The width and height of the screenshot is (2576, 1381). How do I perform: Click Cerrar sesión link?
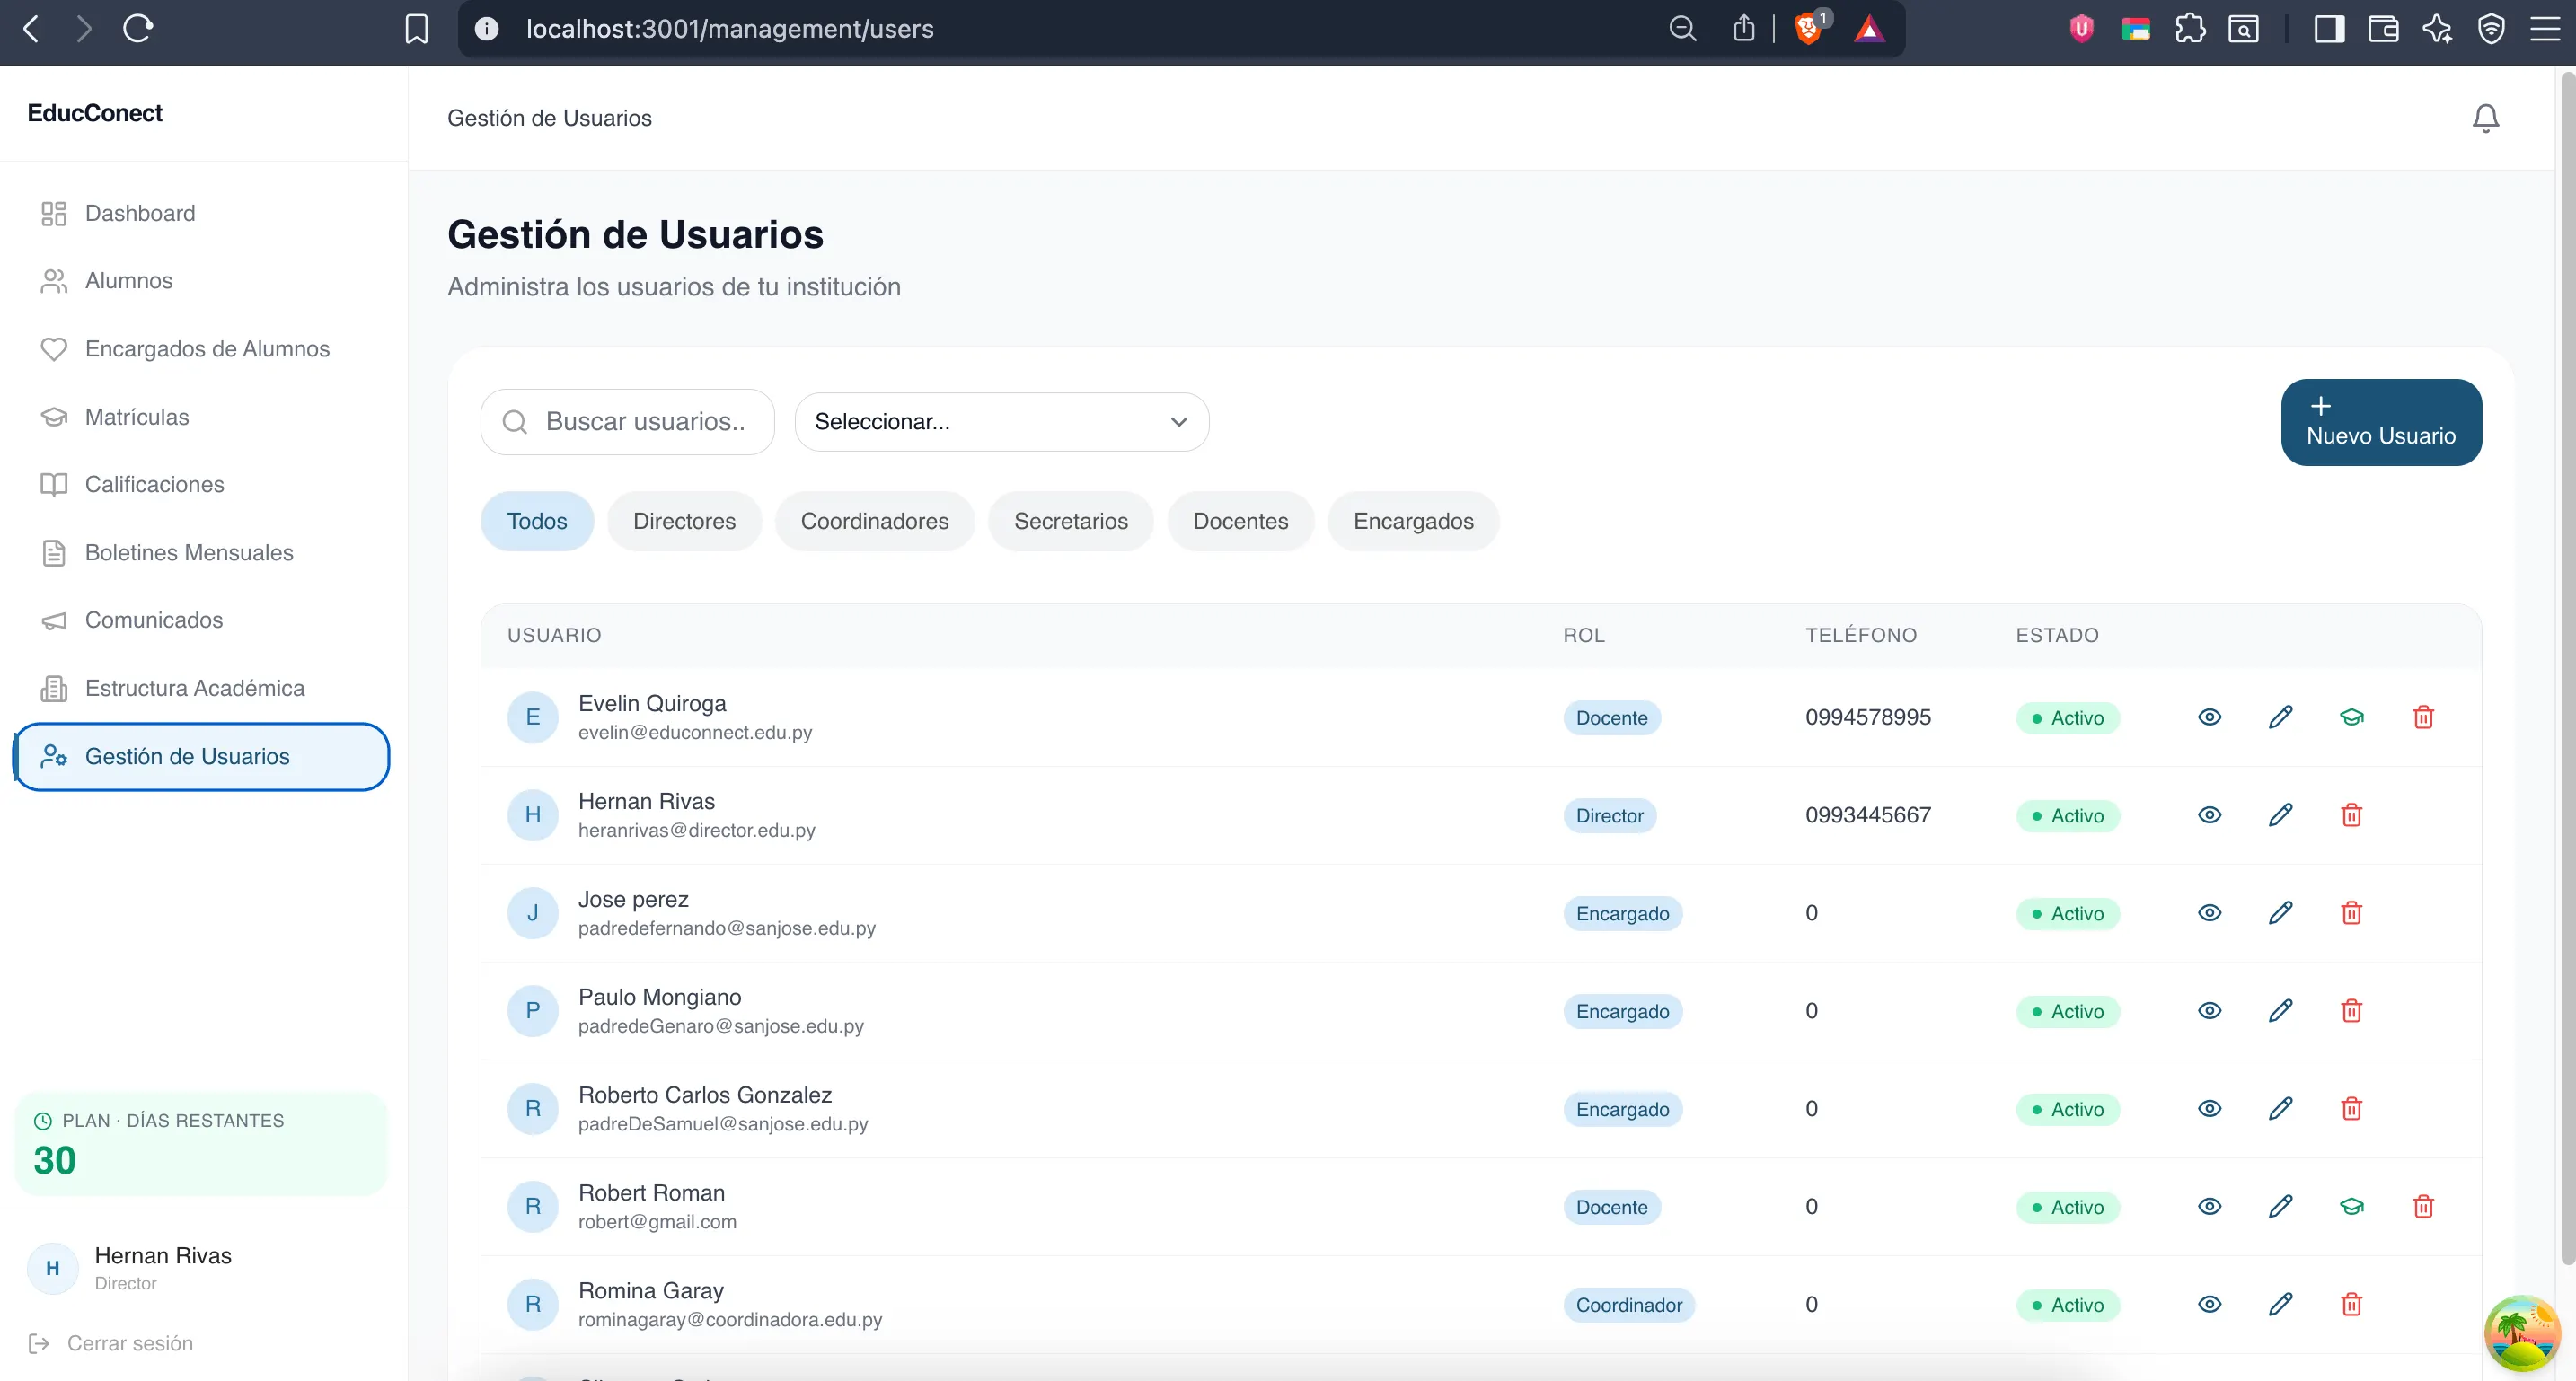coord(129,1343)
